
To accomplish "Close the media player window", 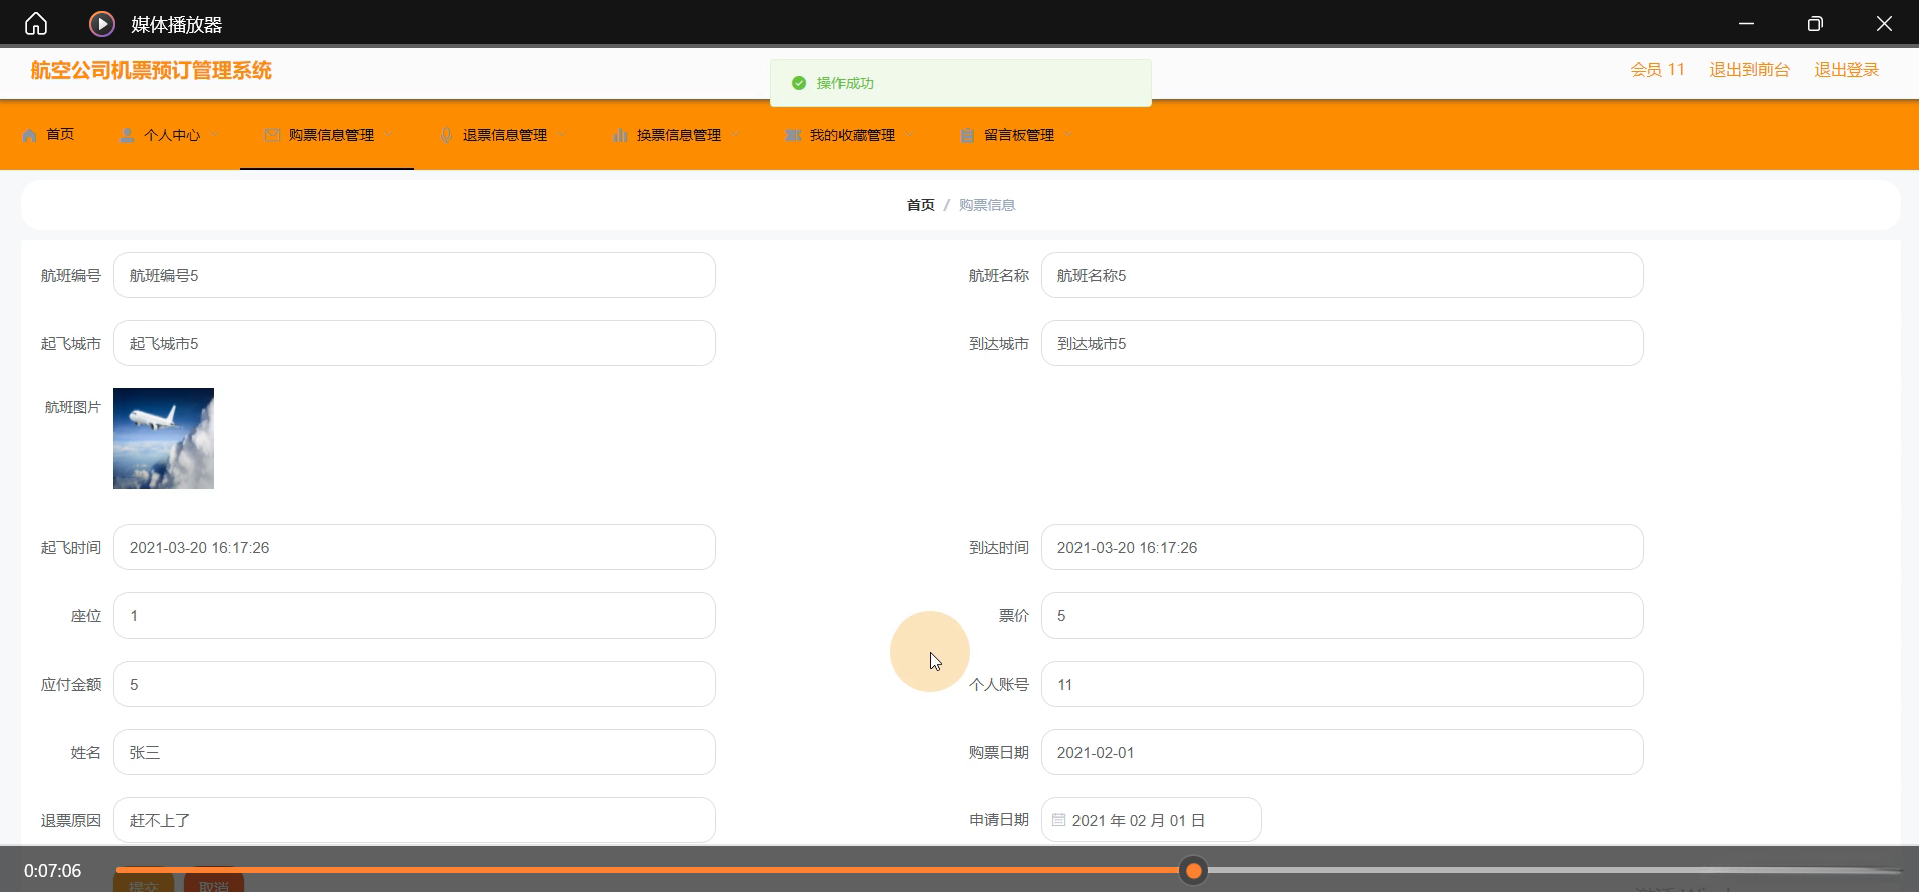I will click(x=1884, y=23).
